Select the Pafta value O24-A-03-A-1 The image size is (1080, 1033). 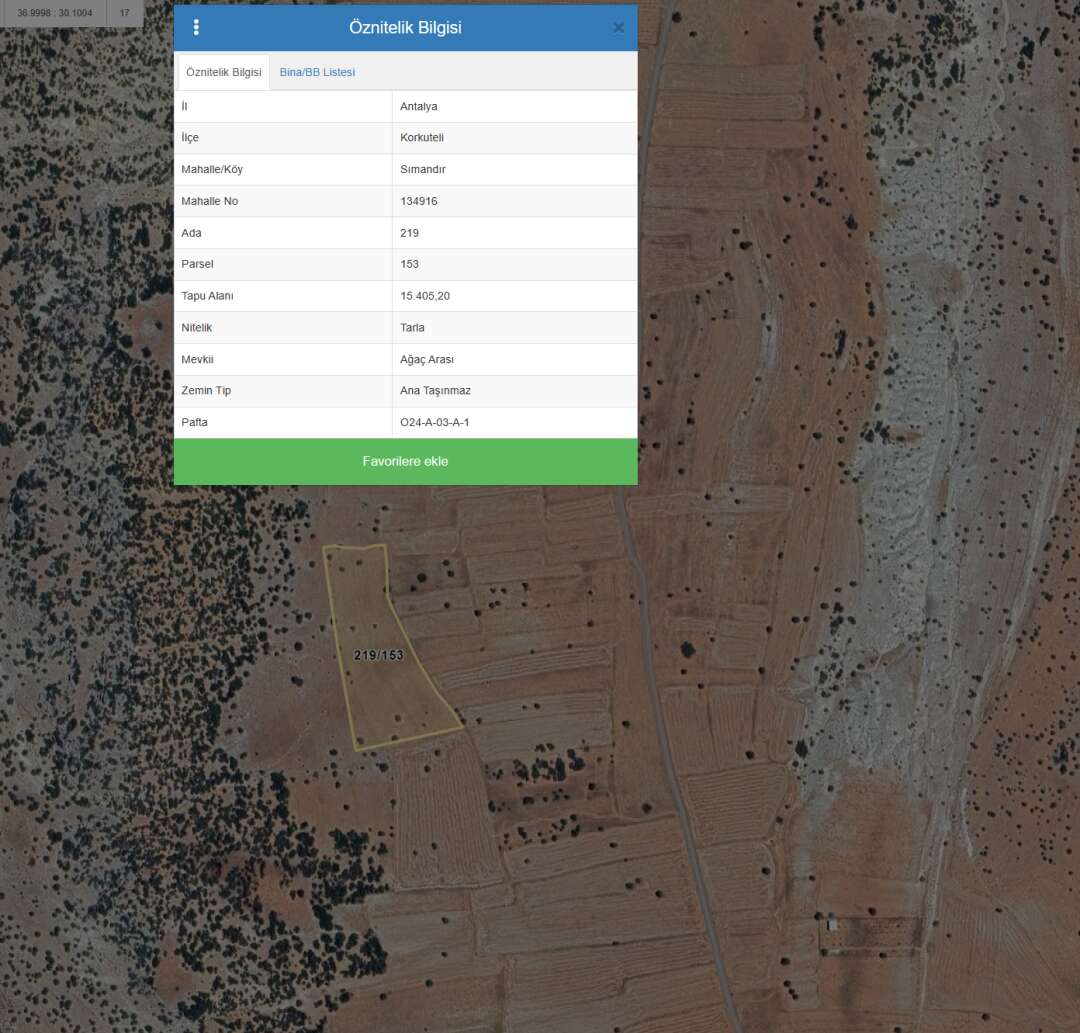(435, 422)
